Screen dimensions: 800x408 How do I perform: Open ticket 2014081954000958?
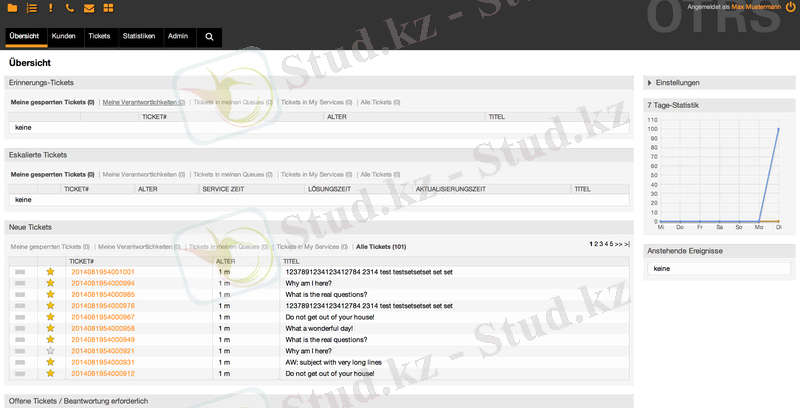click(103, 328)
